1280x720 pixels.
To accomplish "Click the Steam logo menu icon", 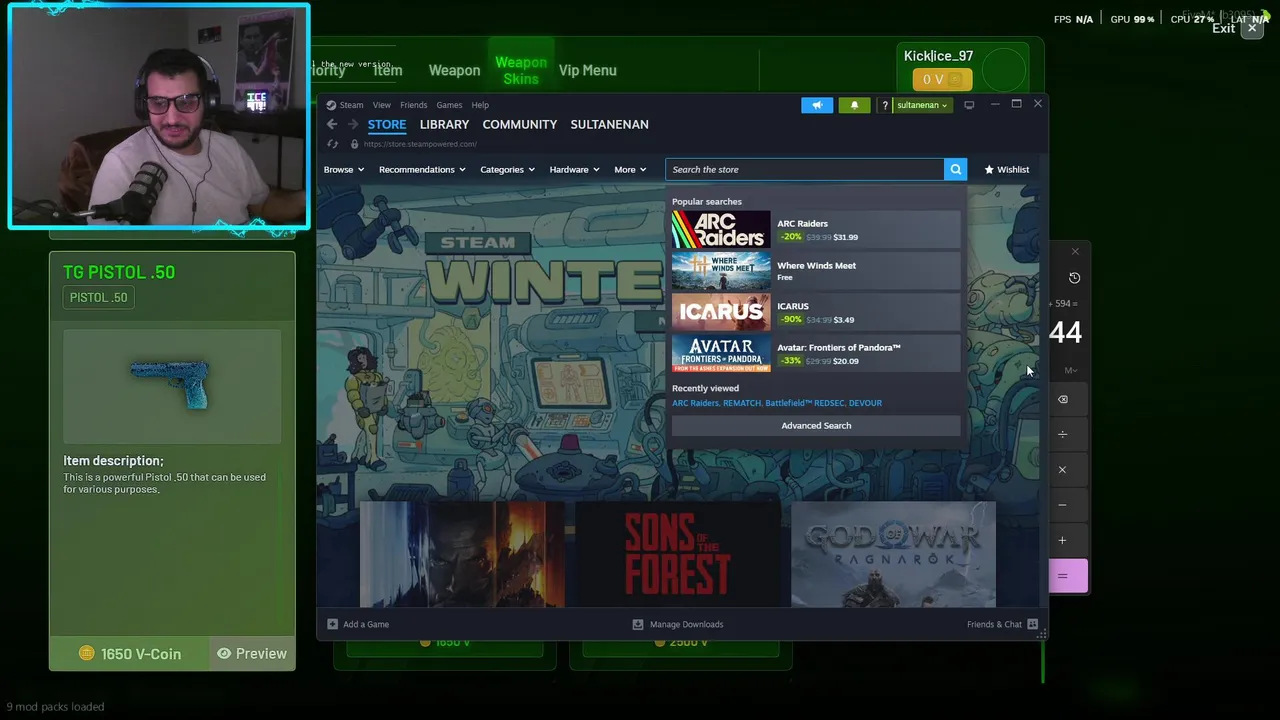I will 331,105.
